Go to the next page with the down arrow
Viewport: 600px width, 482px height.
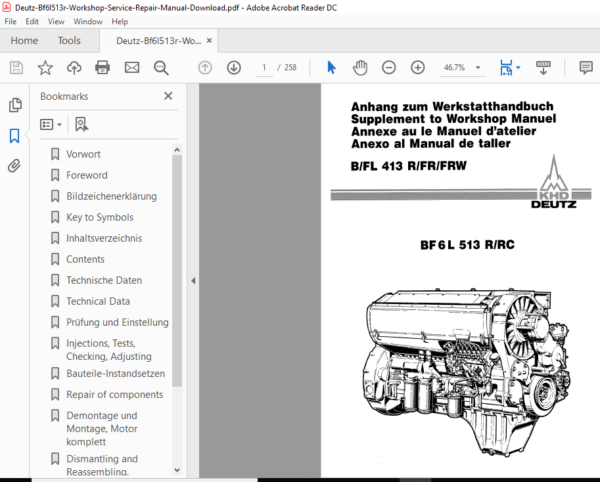(x=234, y=68)
